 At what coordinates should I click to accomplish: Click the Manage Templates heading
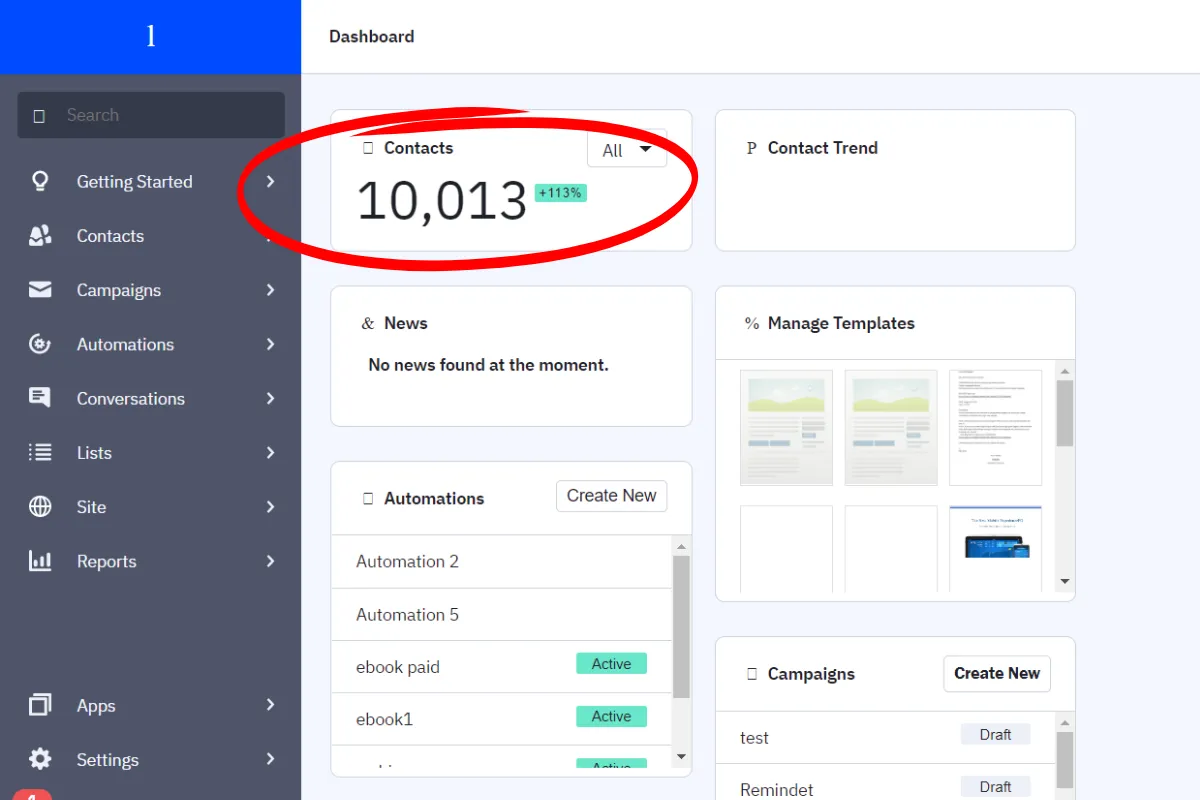click(841, 323)
